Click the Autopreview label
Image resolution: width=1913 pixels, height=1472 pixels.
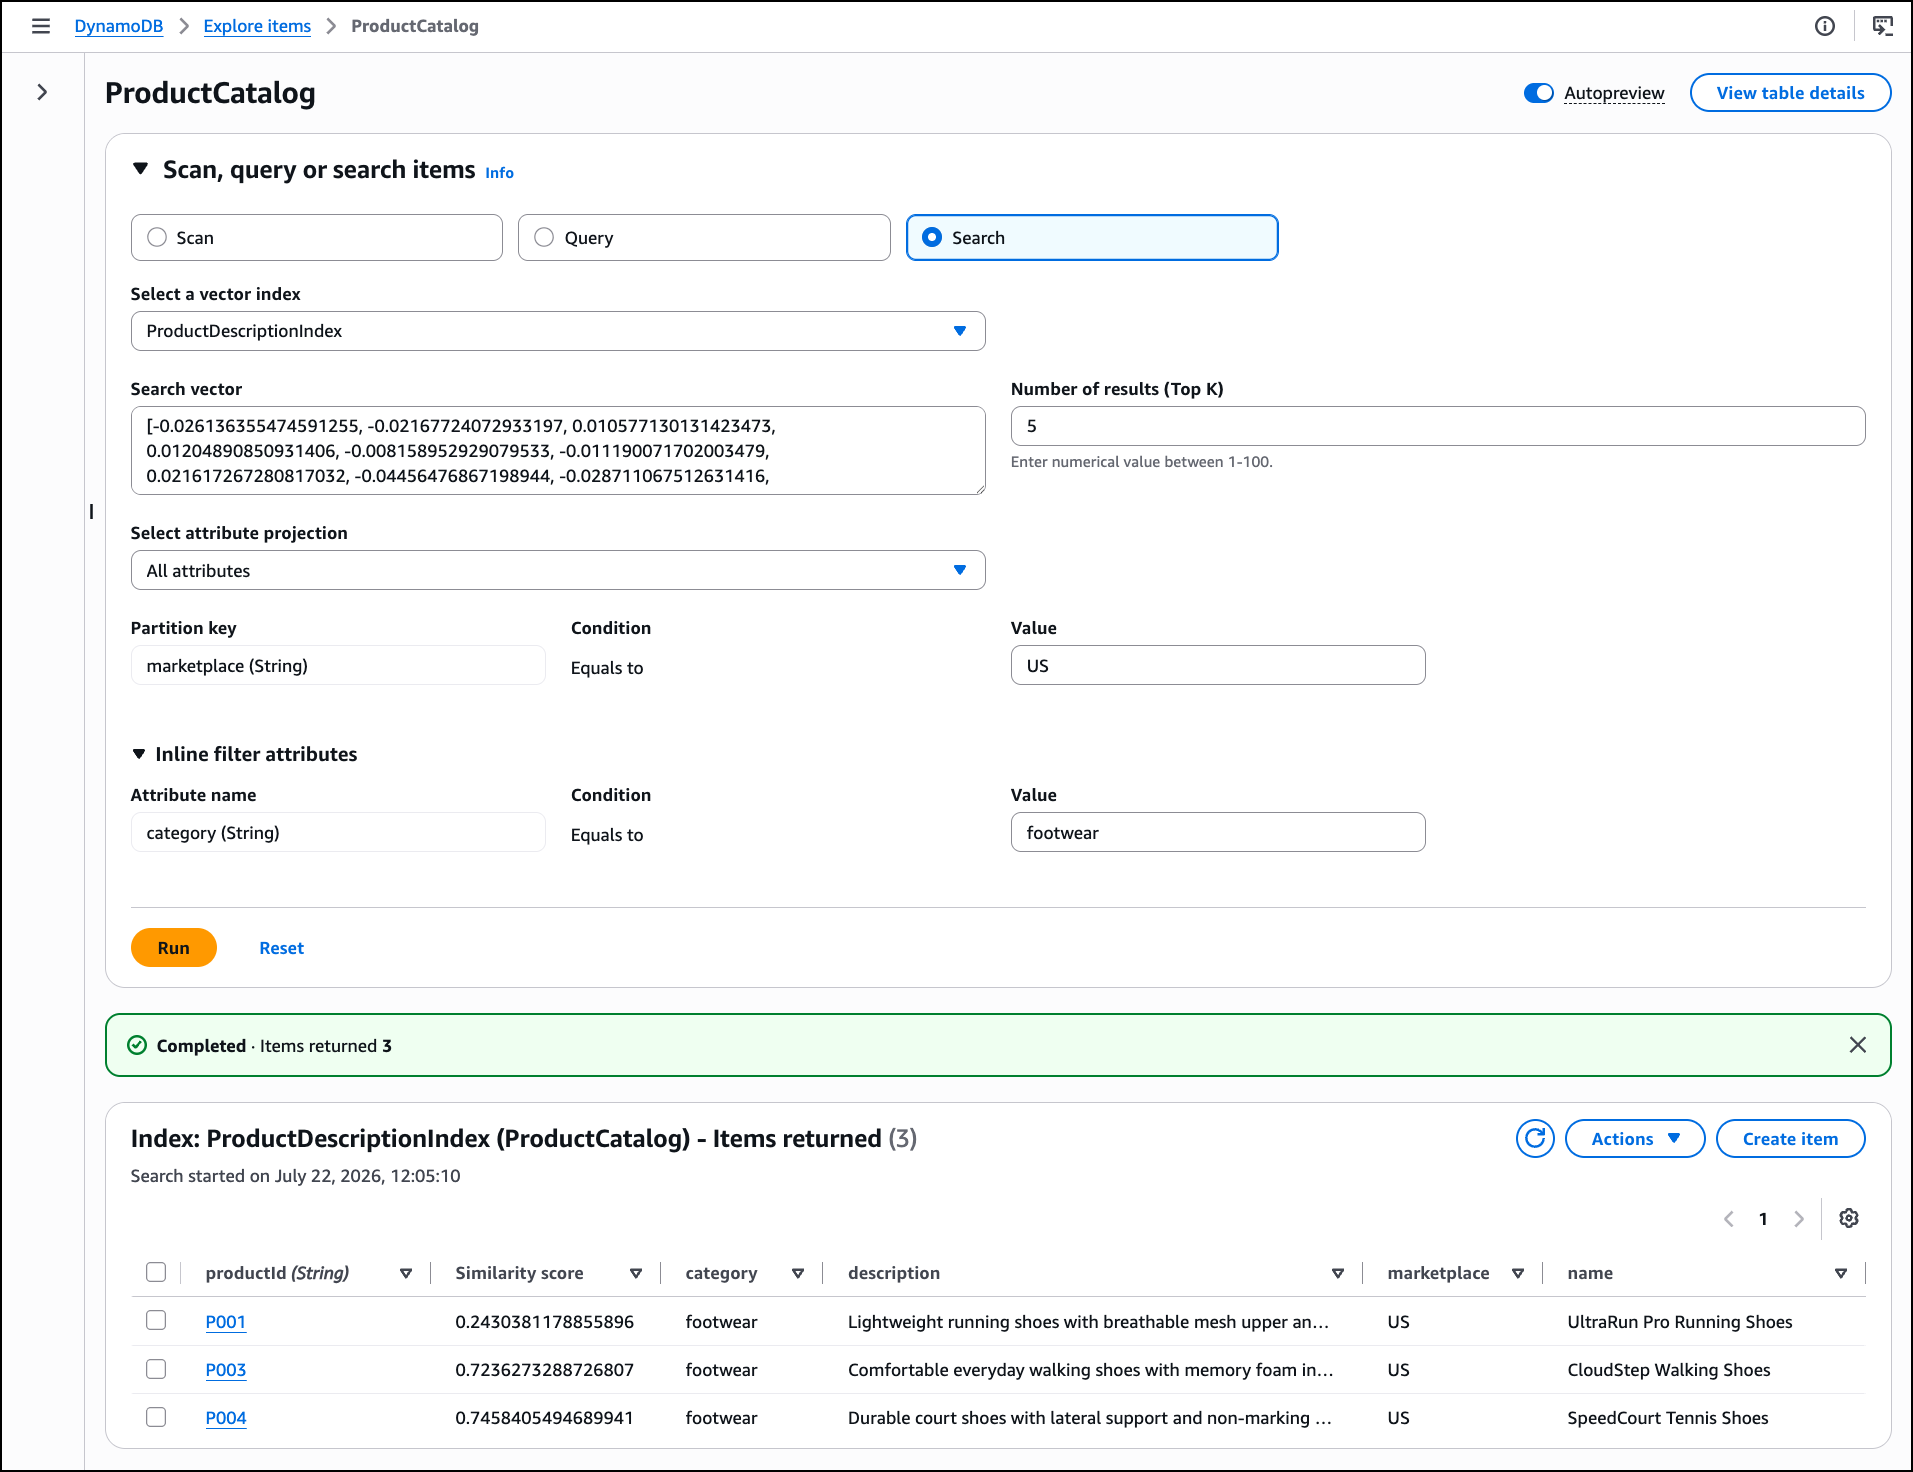point(1614,93)
